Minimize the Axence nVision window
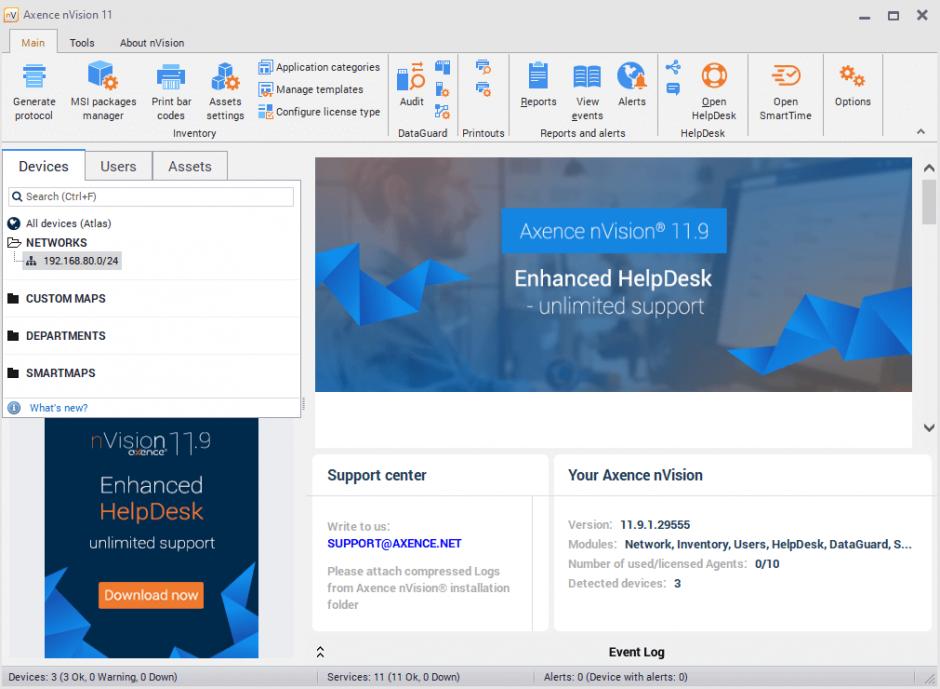 tap(864, 17)
